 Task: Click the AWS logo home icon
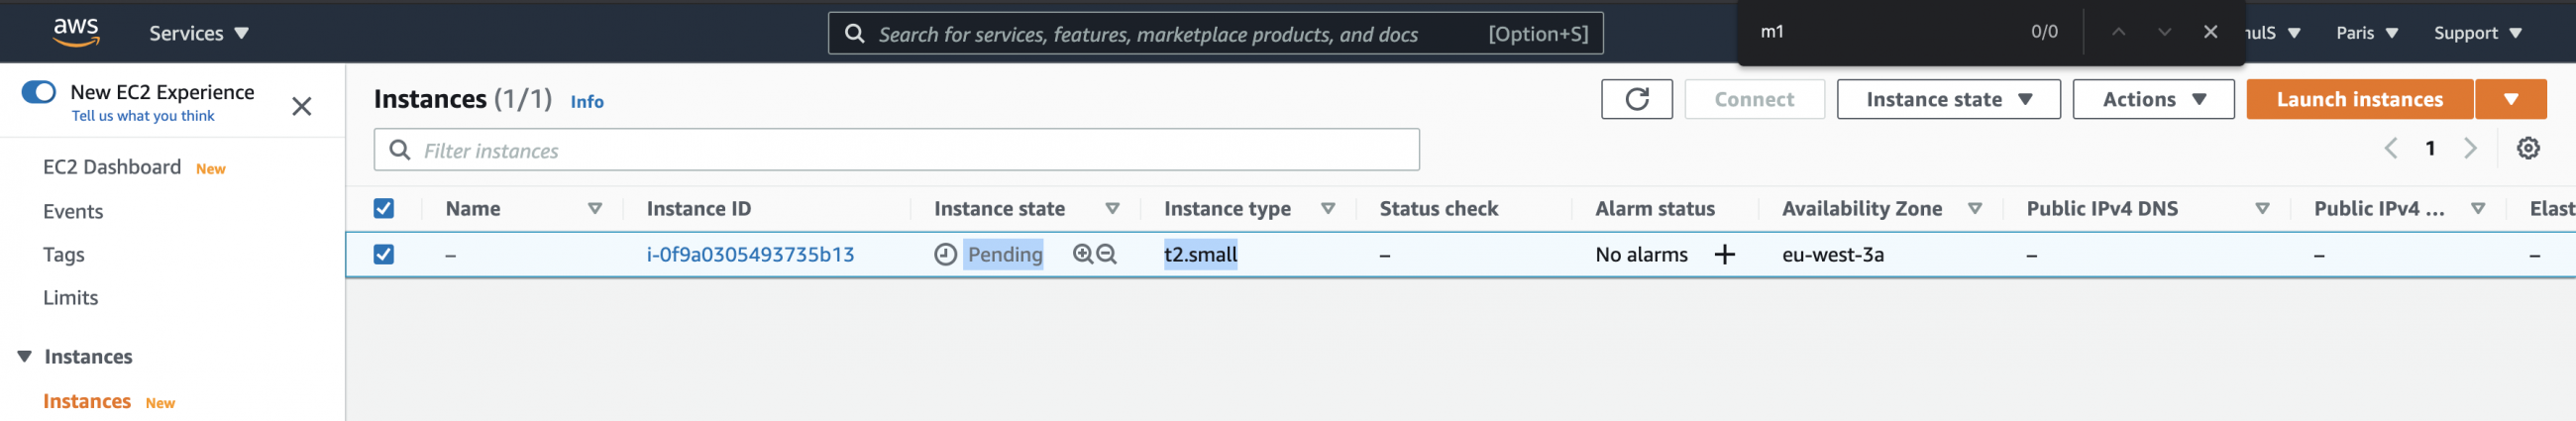click(x=76, y=32)
